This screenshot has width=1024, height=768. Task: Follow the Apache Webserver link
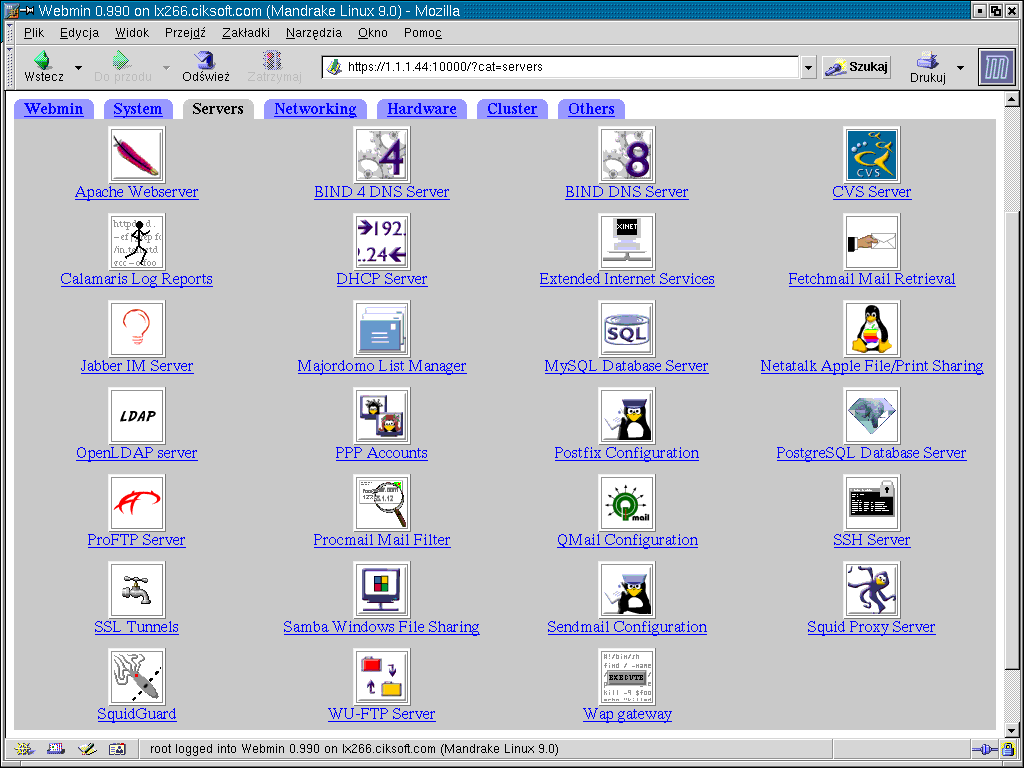point(136,192)
